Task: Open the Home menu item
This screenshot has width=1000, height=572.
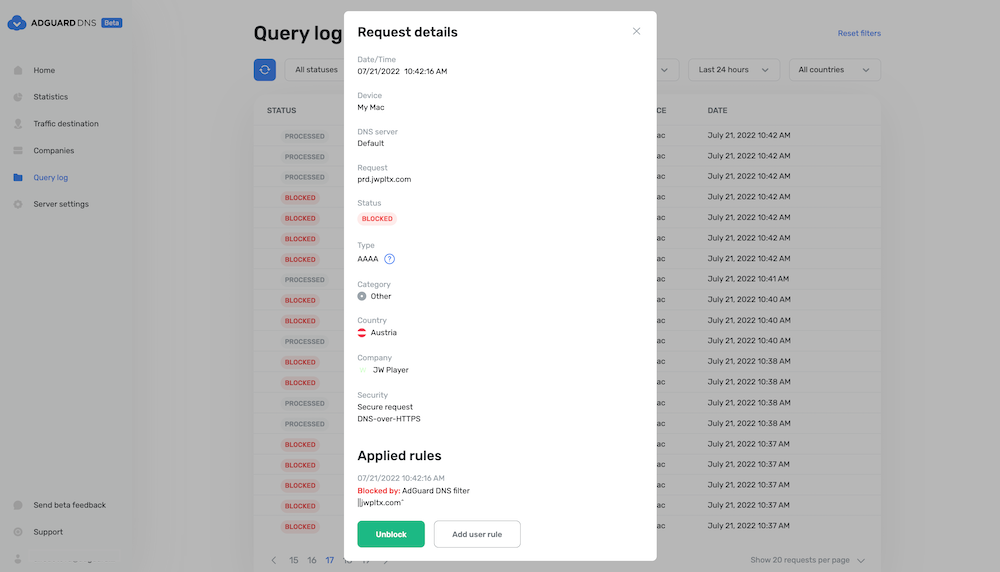Action: tap(44, 70)
